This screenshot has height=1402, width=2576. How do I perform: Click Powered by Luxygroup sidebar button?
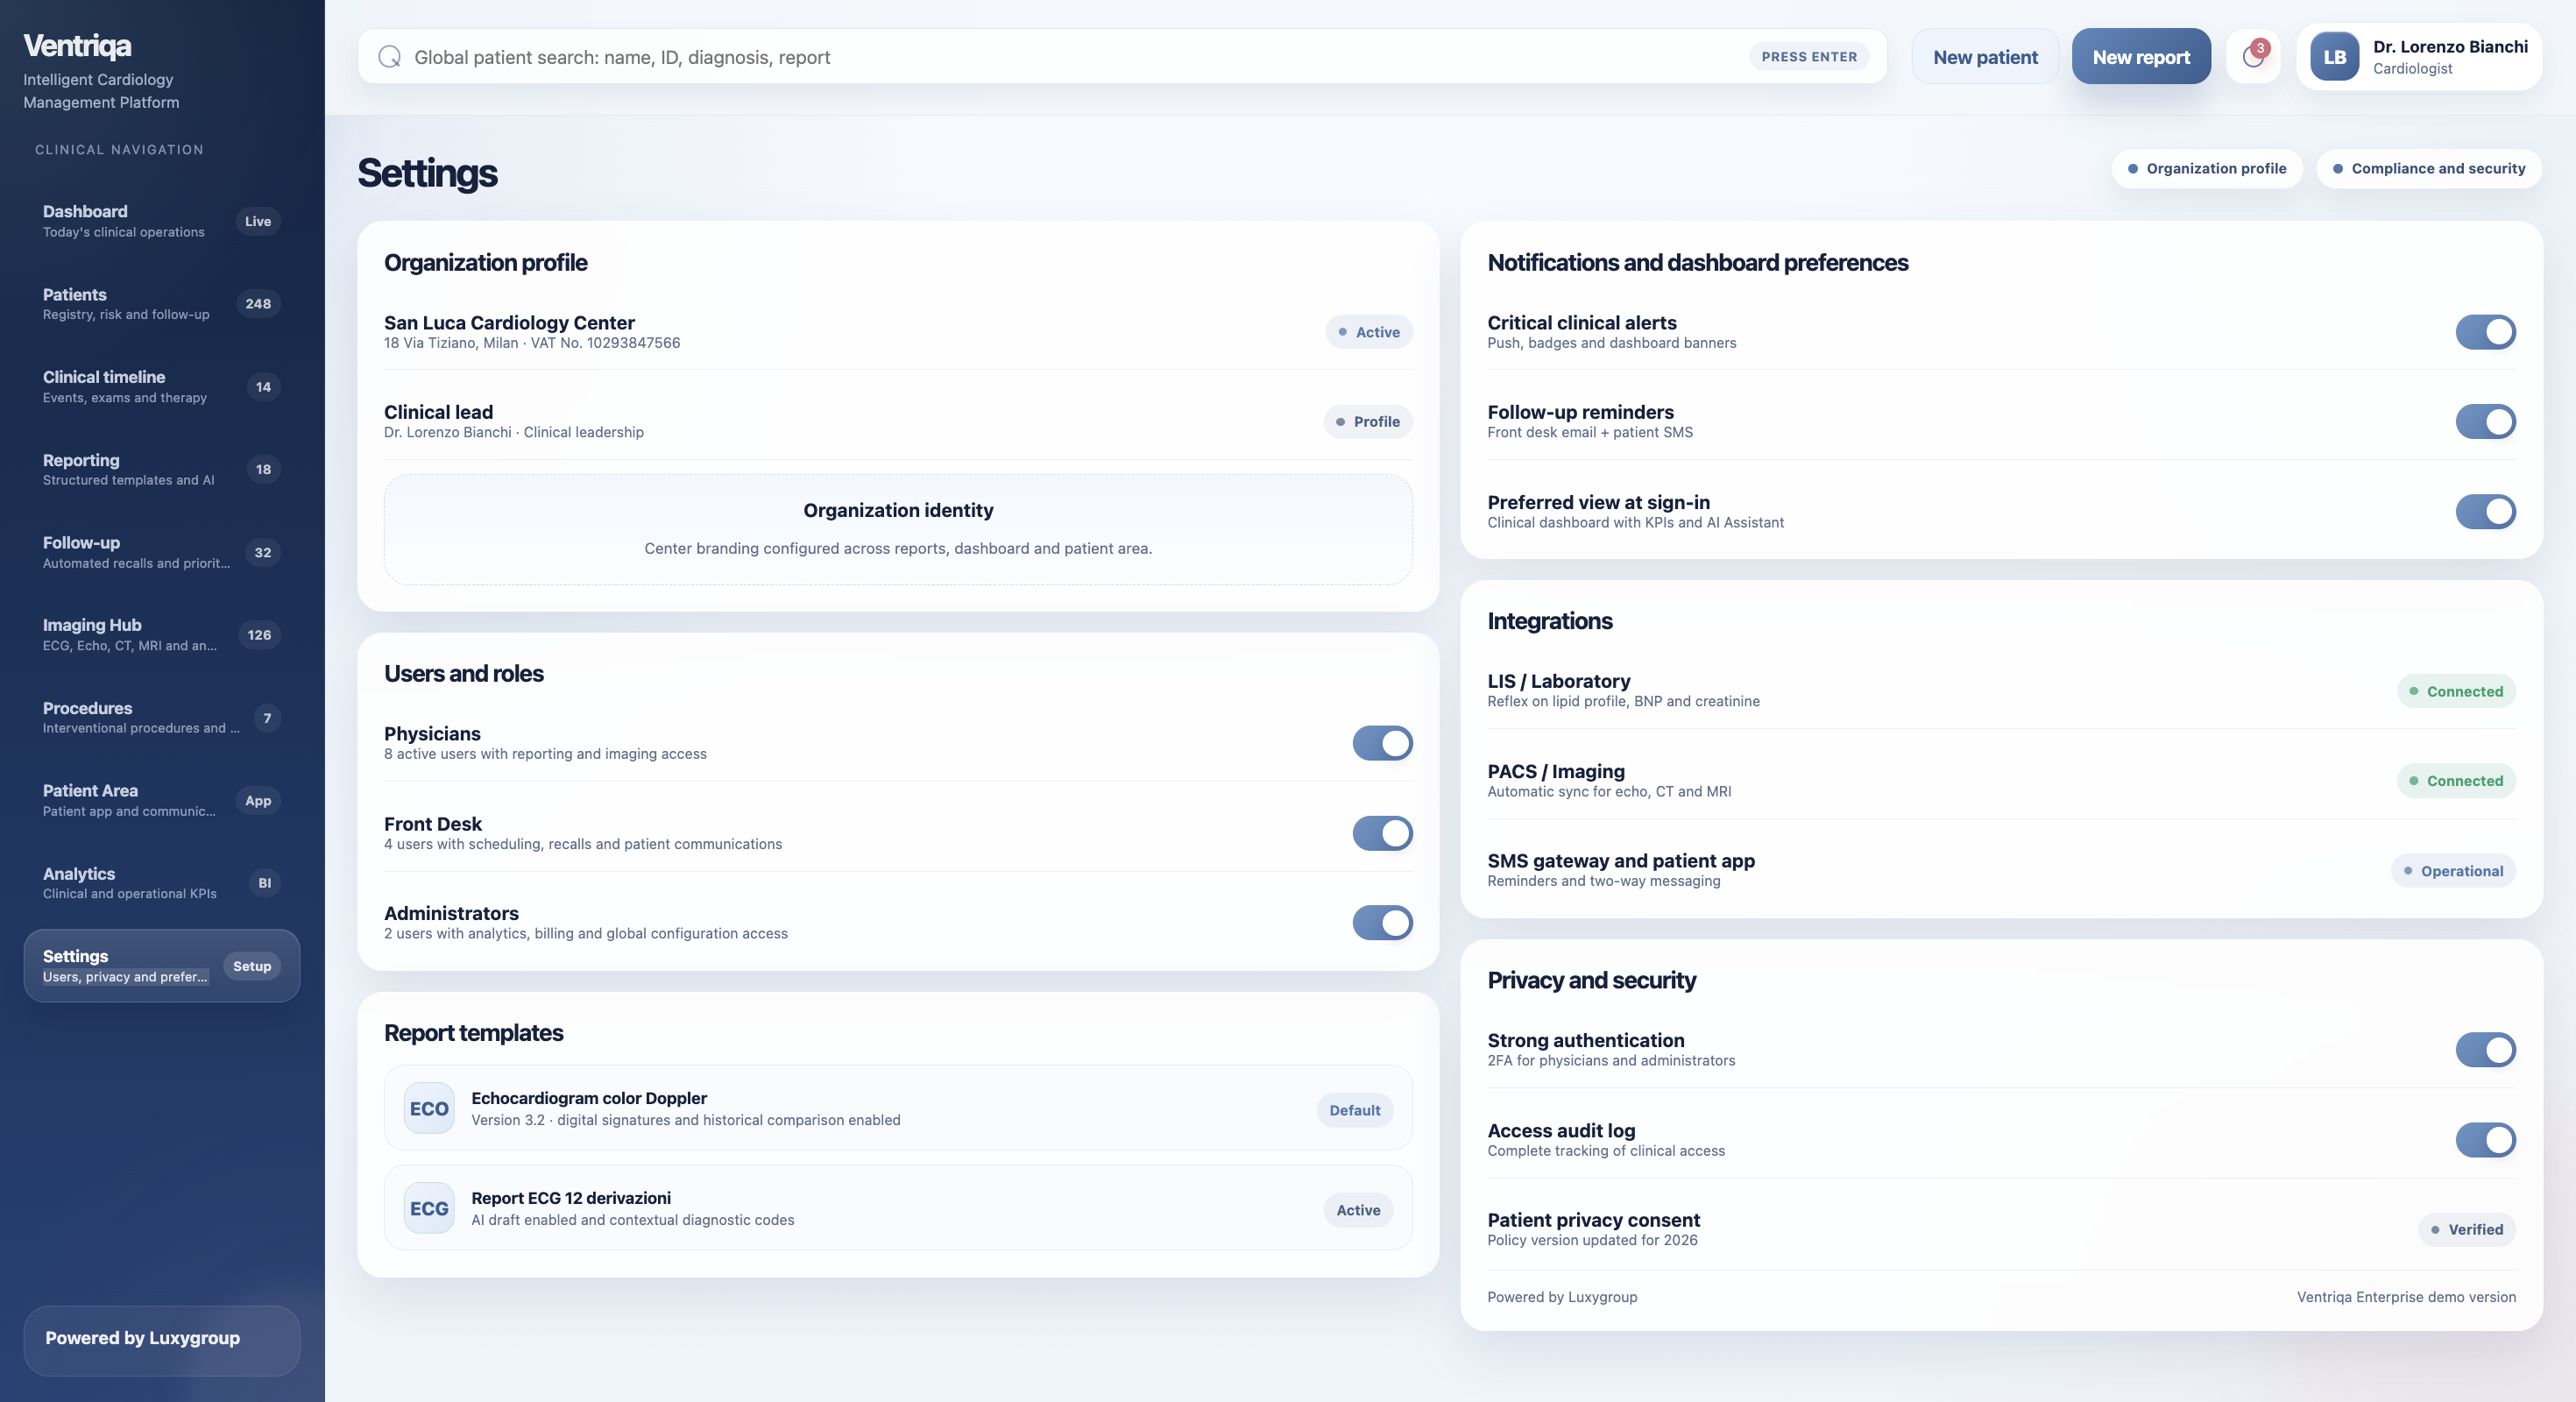pyautogui.click(x=161, y=1339)
